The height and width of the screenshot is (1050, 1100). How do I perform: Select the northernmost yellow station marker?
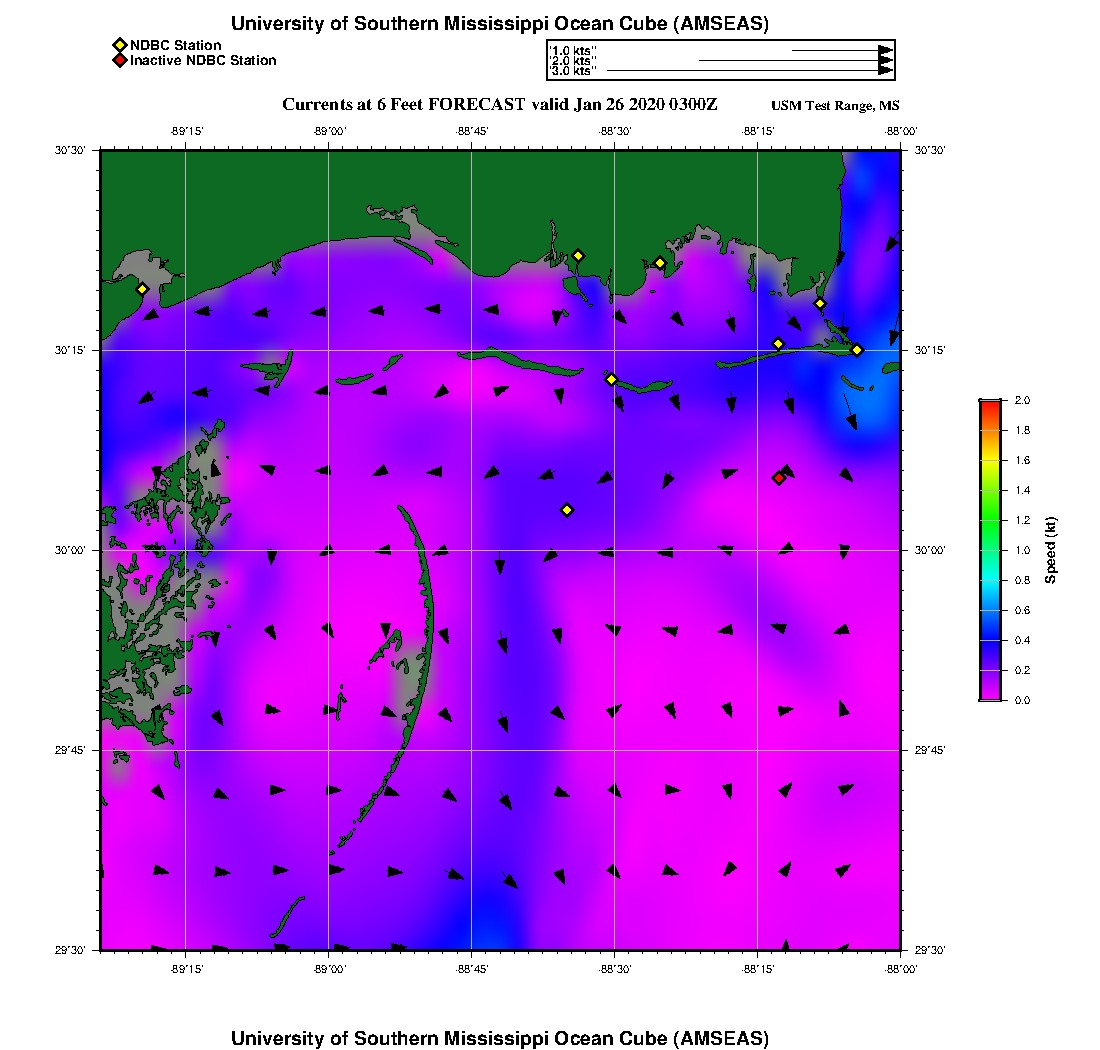pos(578,255)
